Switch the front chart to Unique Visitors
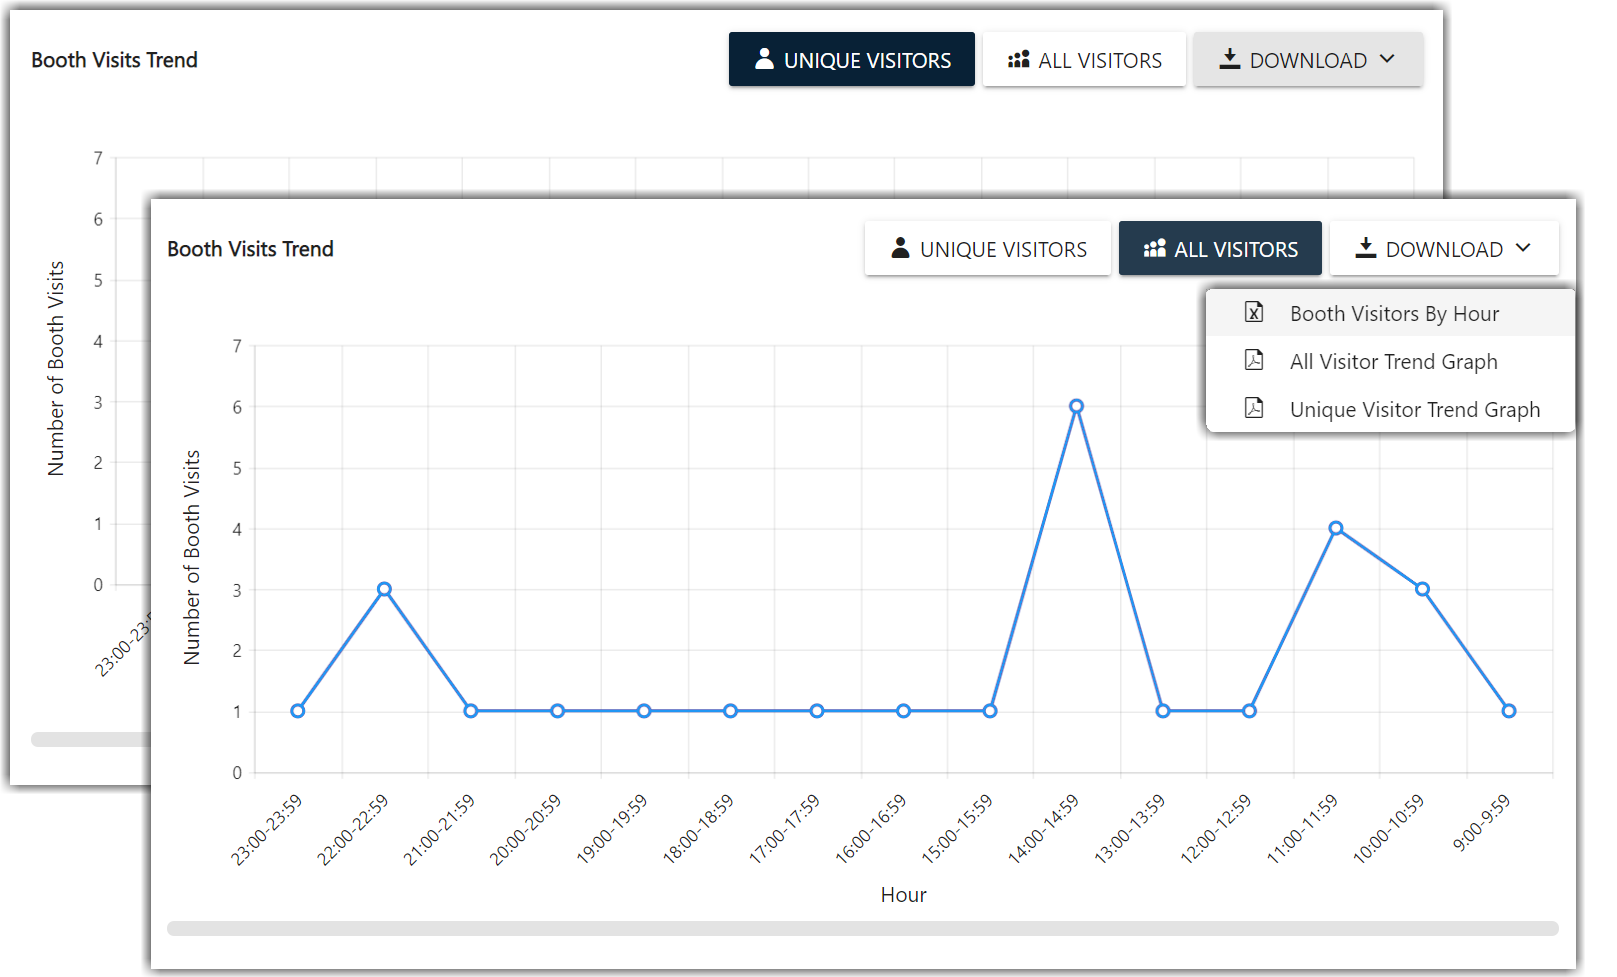 pyautogui.click(x=987, y=249)
